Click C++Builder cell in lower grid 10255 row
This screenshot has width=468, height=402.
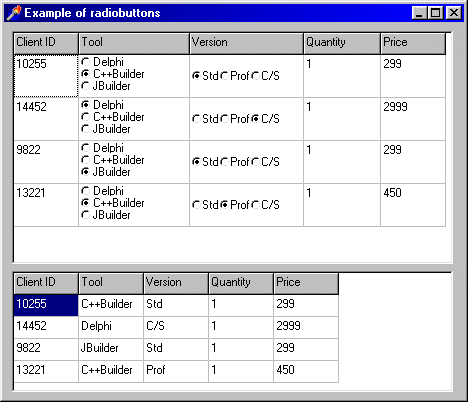(111, 305)
